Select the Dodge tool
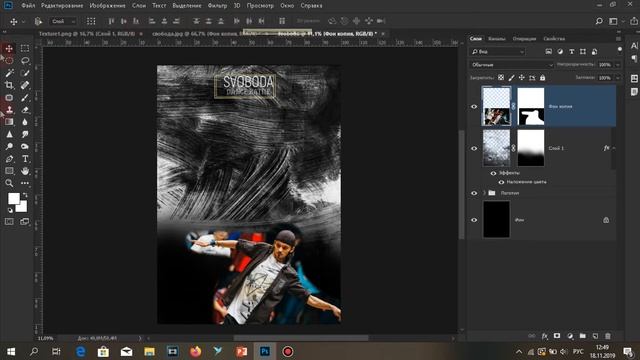The image size is (640, 360). pyautogui.click(x=9, y=146)
